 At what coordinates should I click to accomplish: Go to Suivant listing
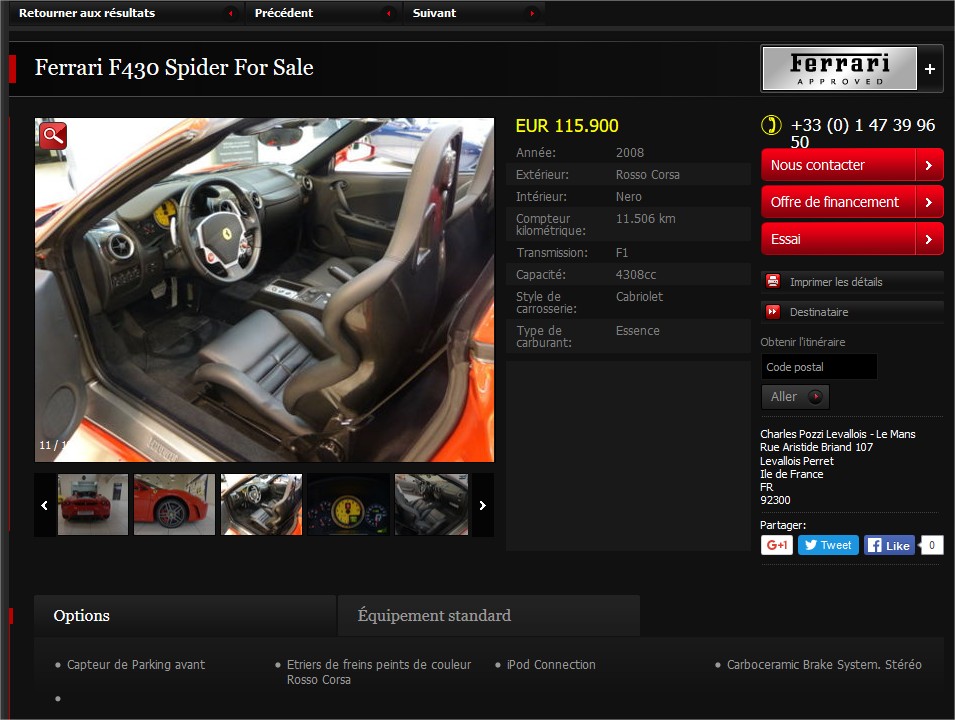(x=434, y=13)
